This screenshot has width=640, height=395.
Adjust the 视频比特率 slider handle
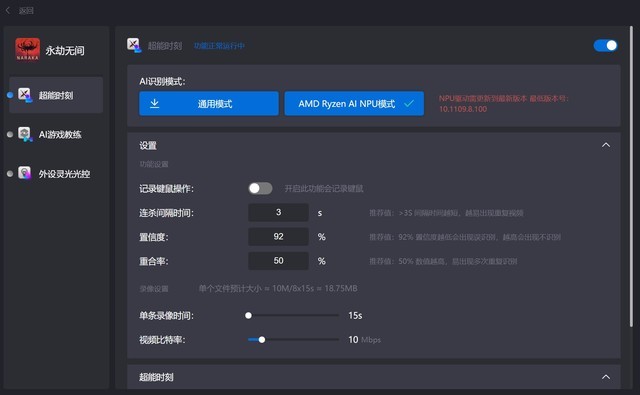[x=262, y=340]
